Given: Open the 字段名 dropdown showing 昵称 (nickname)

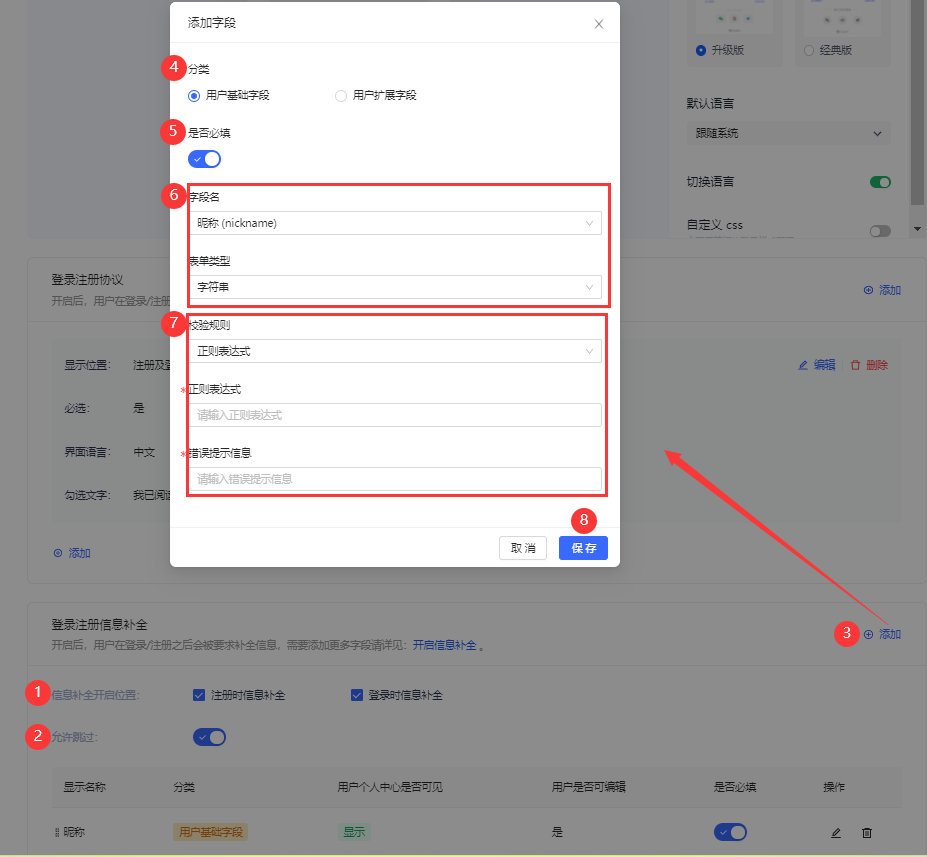Looking at the screenshot, I should point(394,223).
